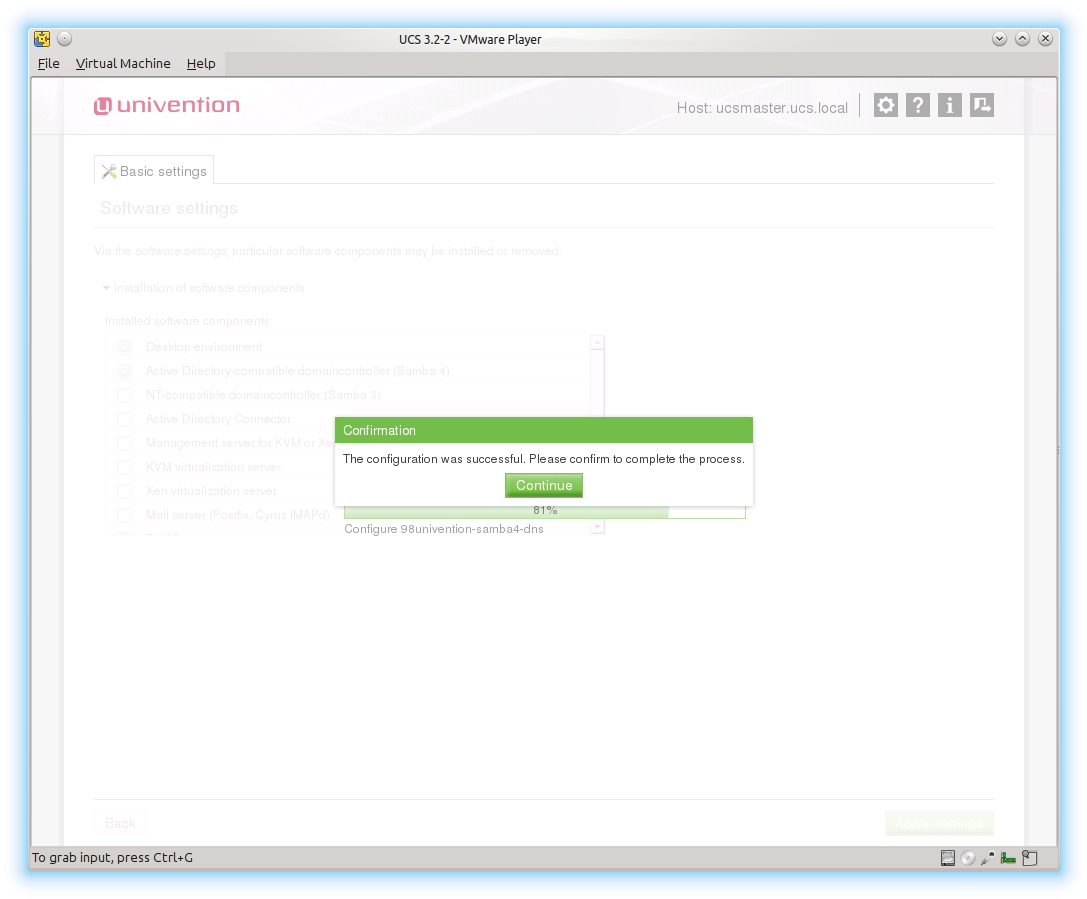Click the question mark help icon
The height and width of the screenshot is (899, 1087).
(x=918, y=105)
